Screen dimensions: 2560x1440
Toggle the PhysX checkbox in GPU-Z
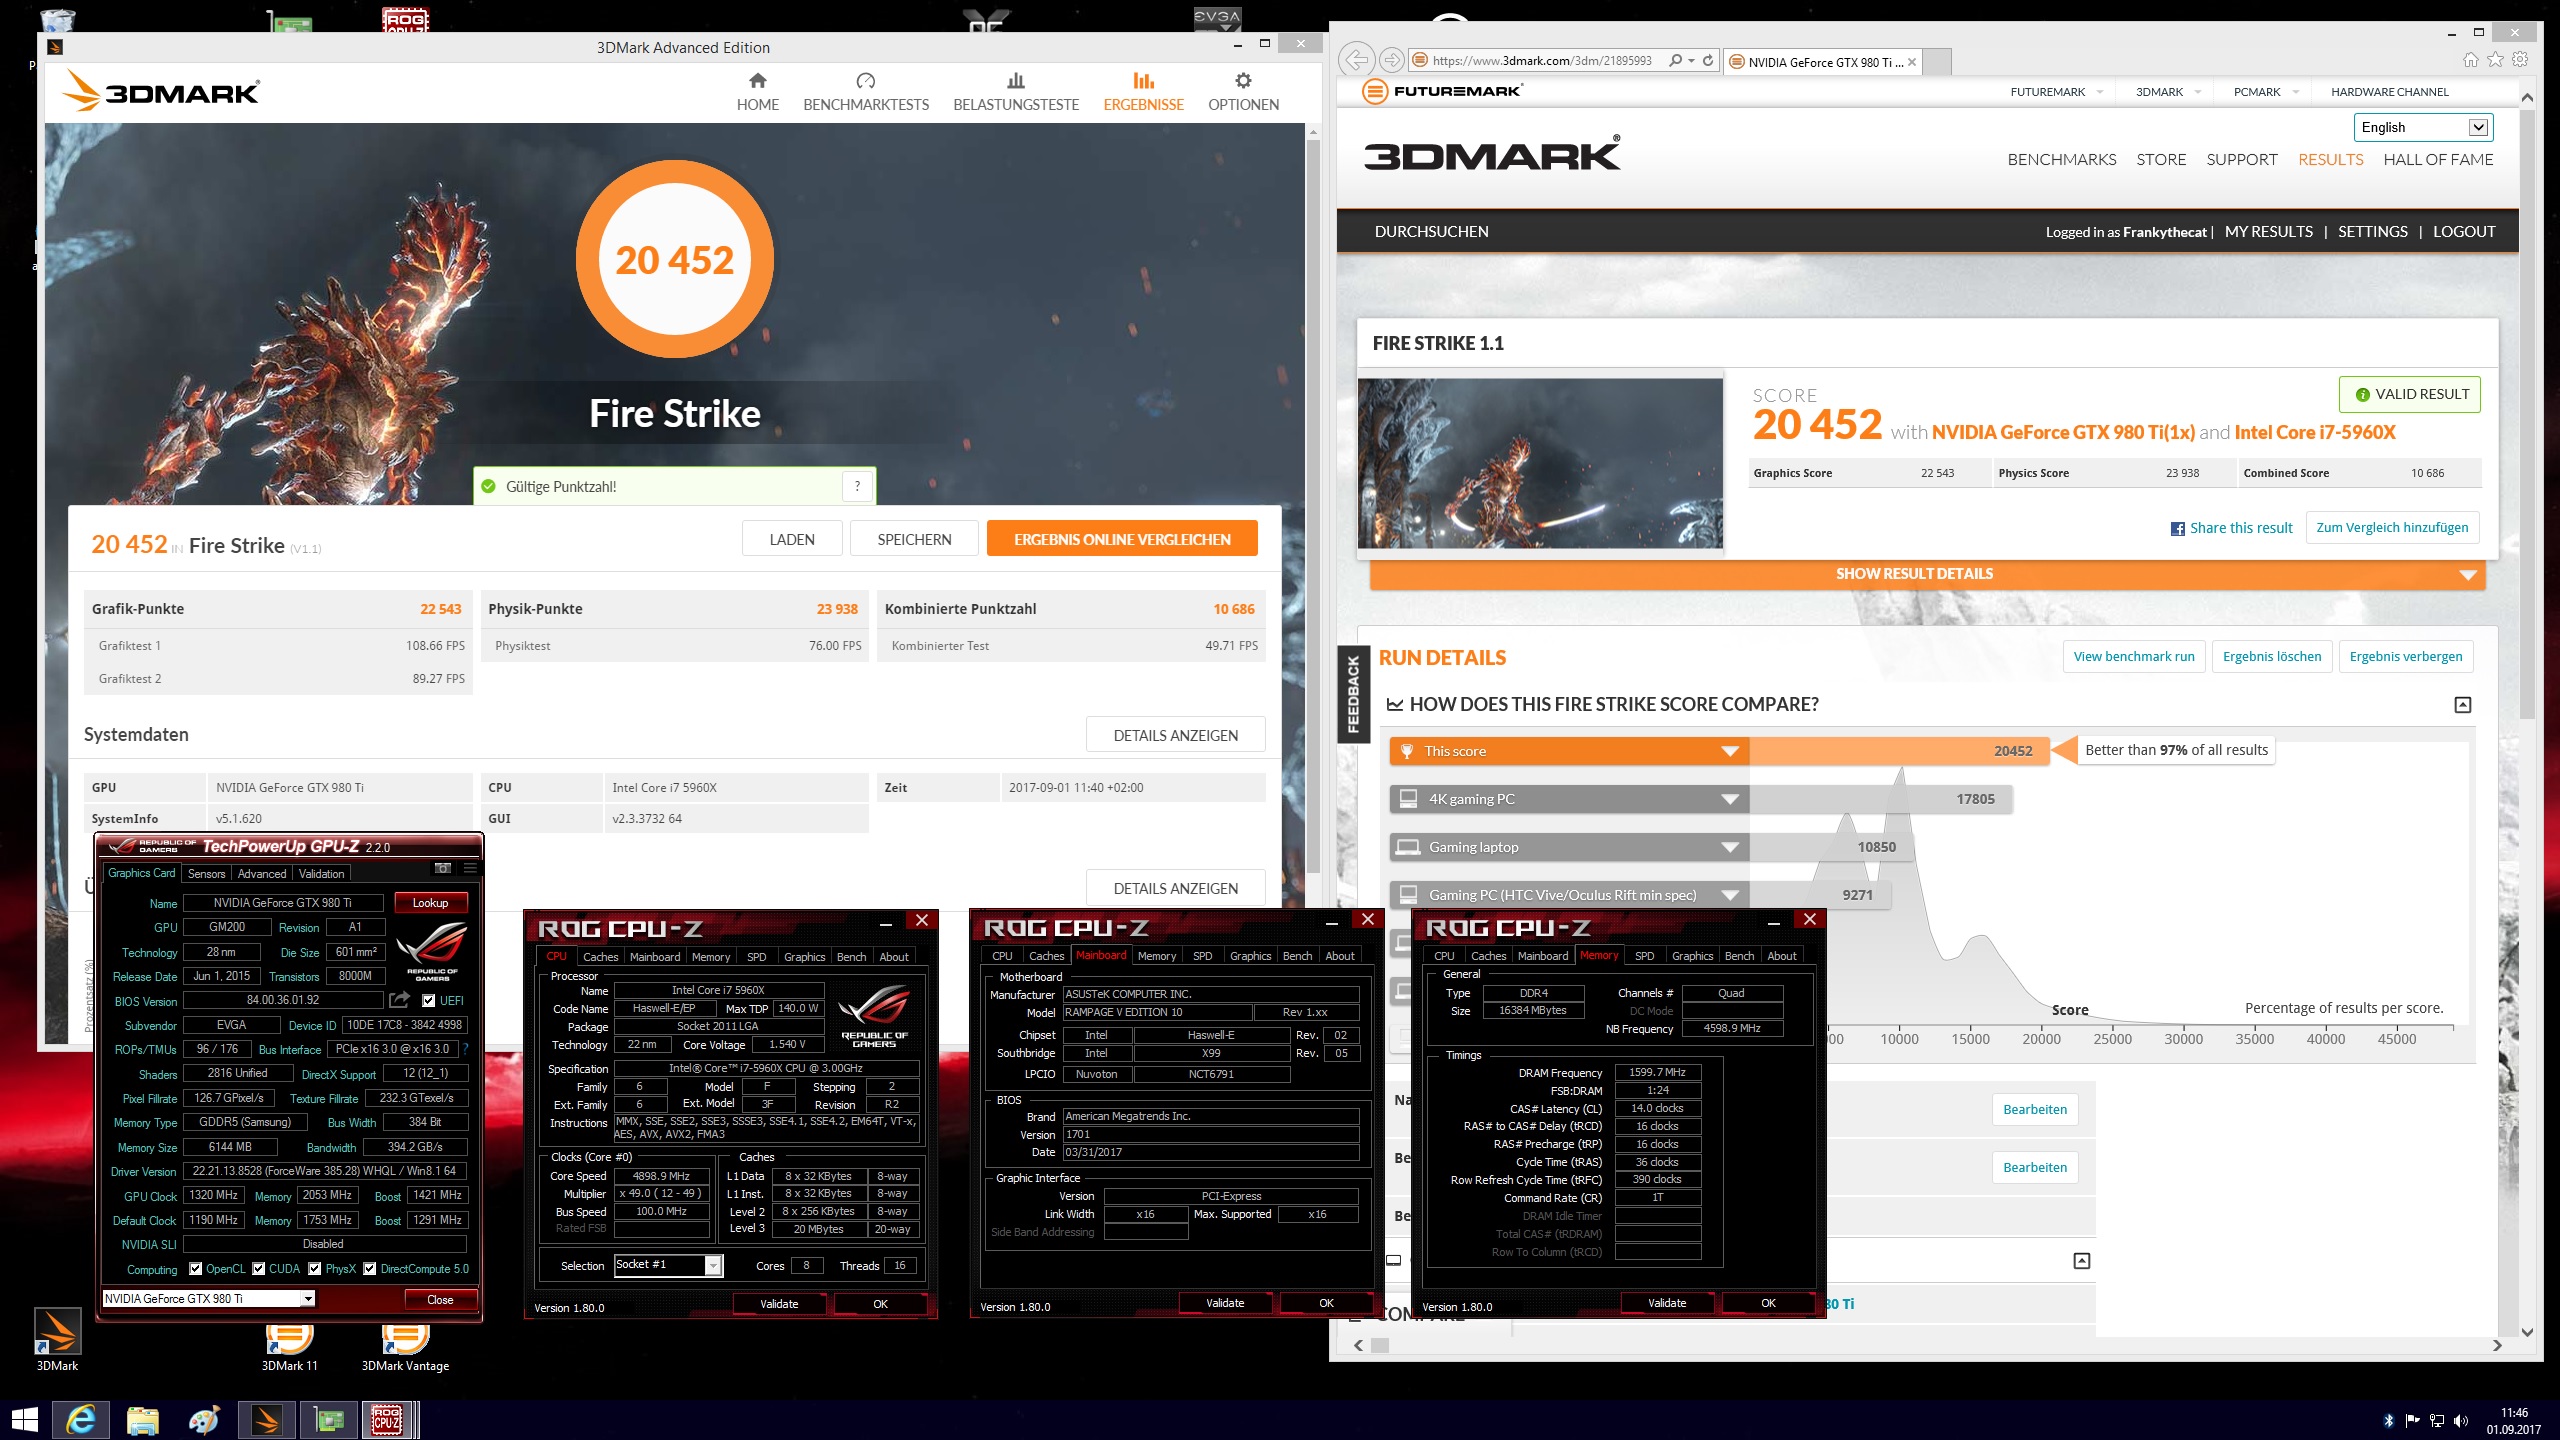click(315, 1269)
